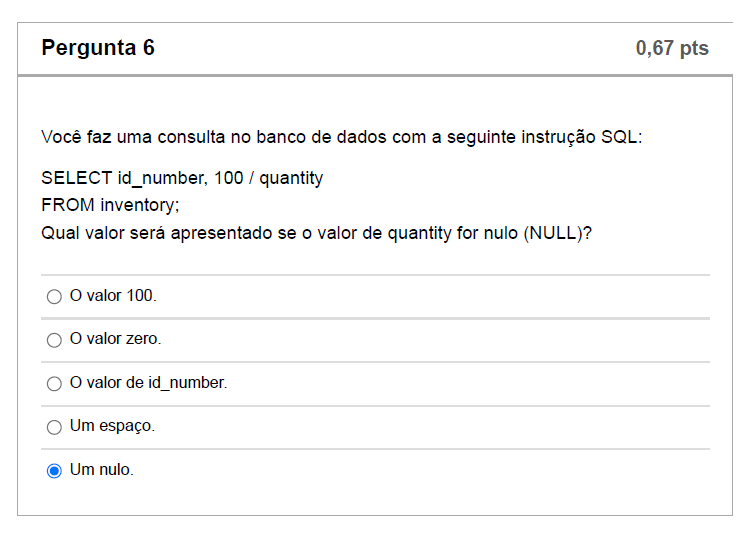Image resolution: width=748 pixels, height=534 pixels.
Task: Click the "O valor zero." answer label text
Action: (115, 339)
